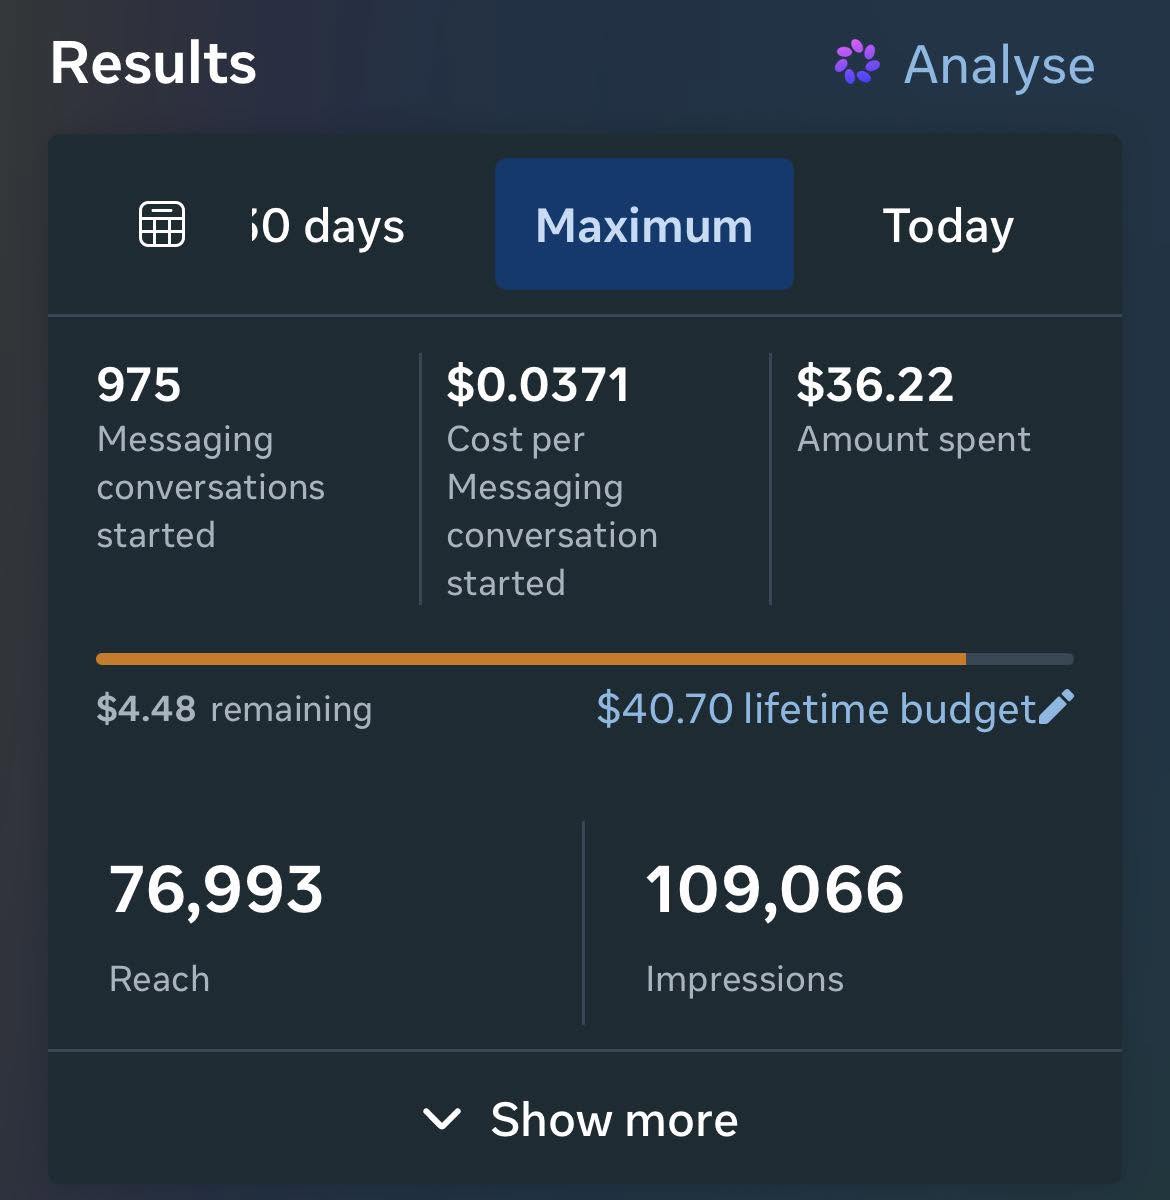
Task: Open the custom date range calendar icon
Action: pyautogui.click(x=161, y=224)
